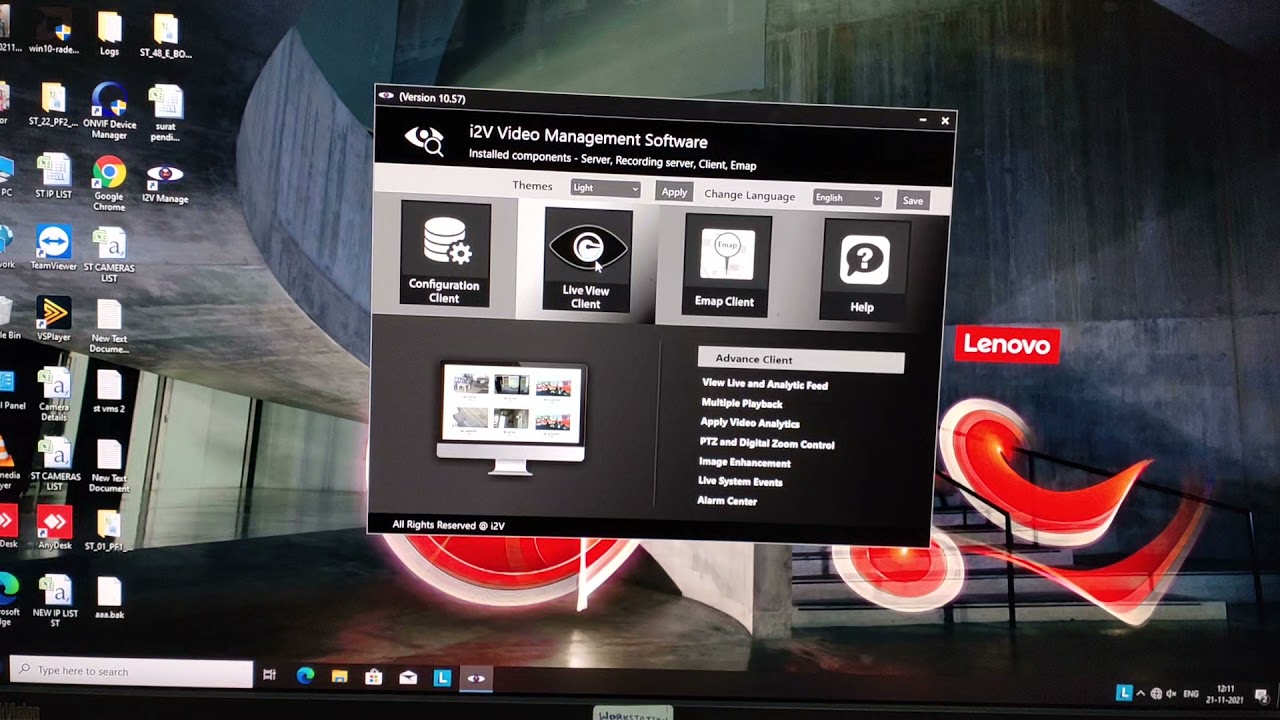1280x720 pixels.
Task: Open the Configuration Client tile
Action: (x=446, y=254)
